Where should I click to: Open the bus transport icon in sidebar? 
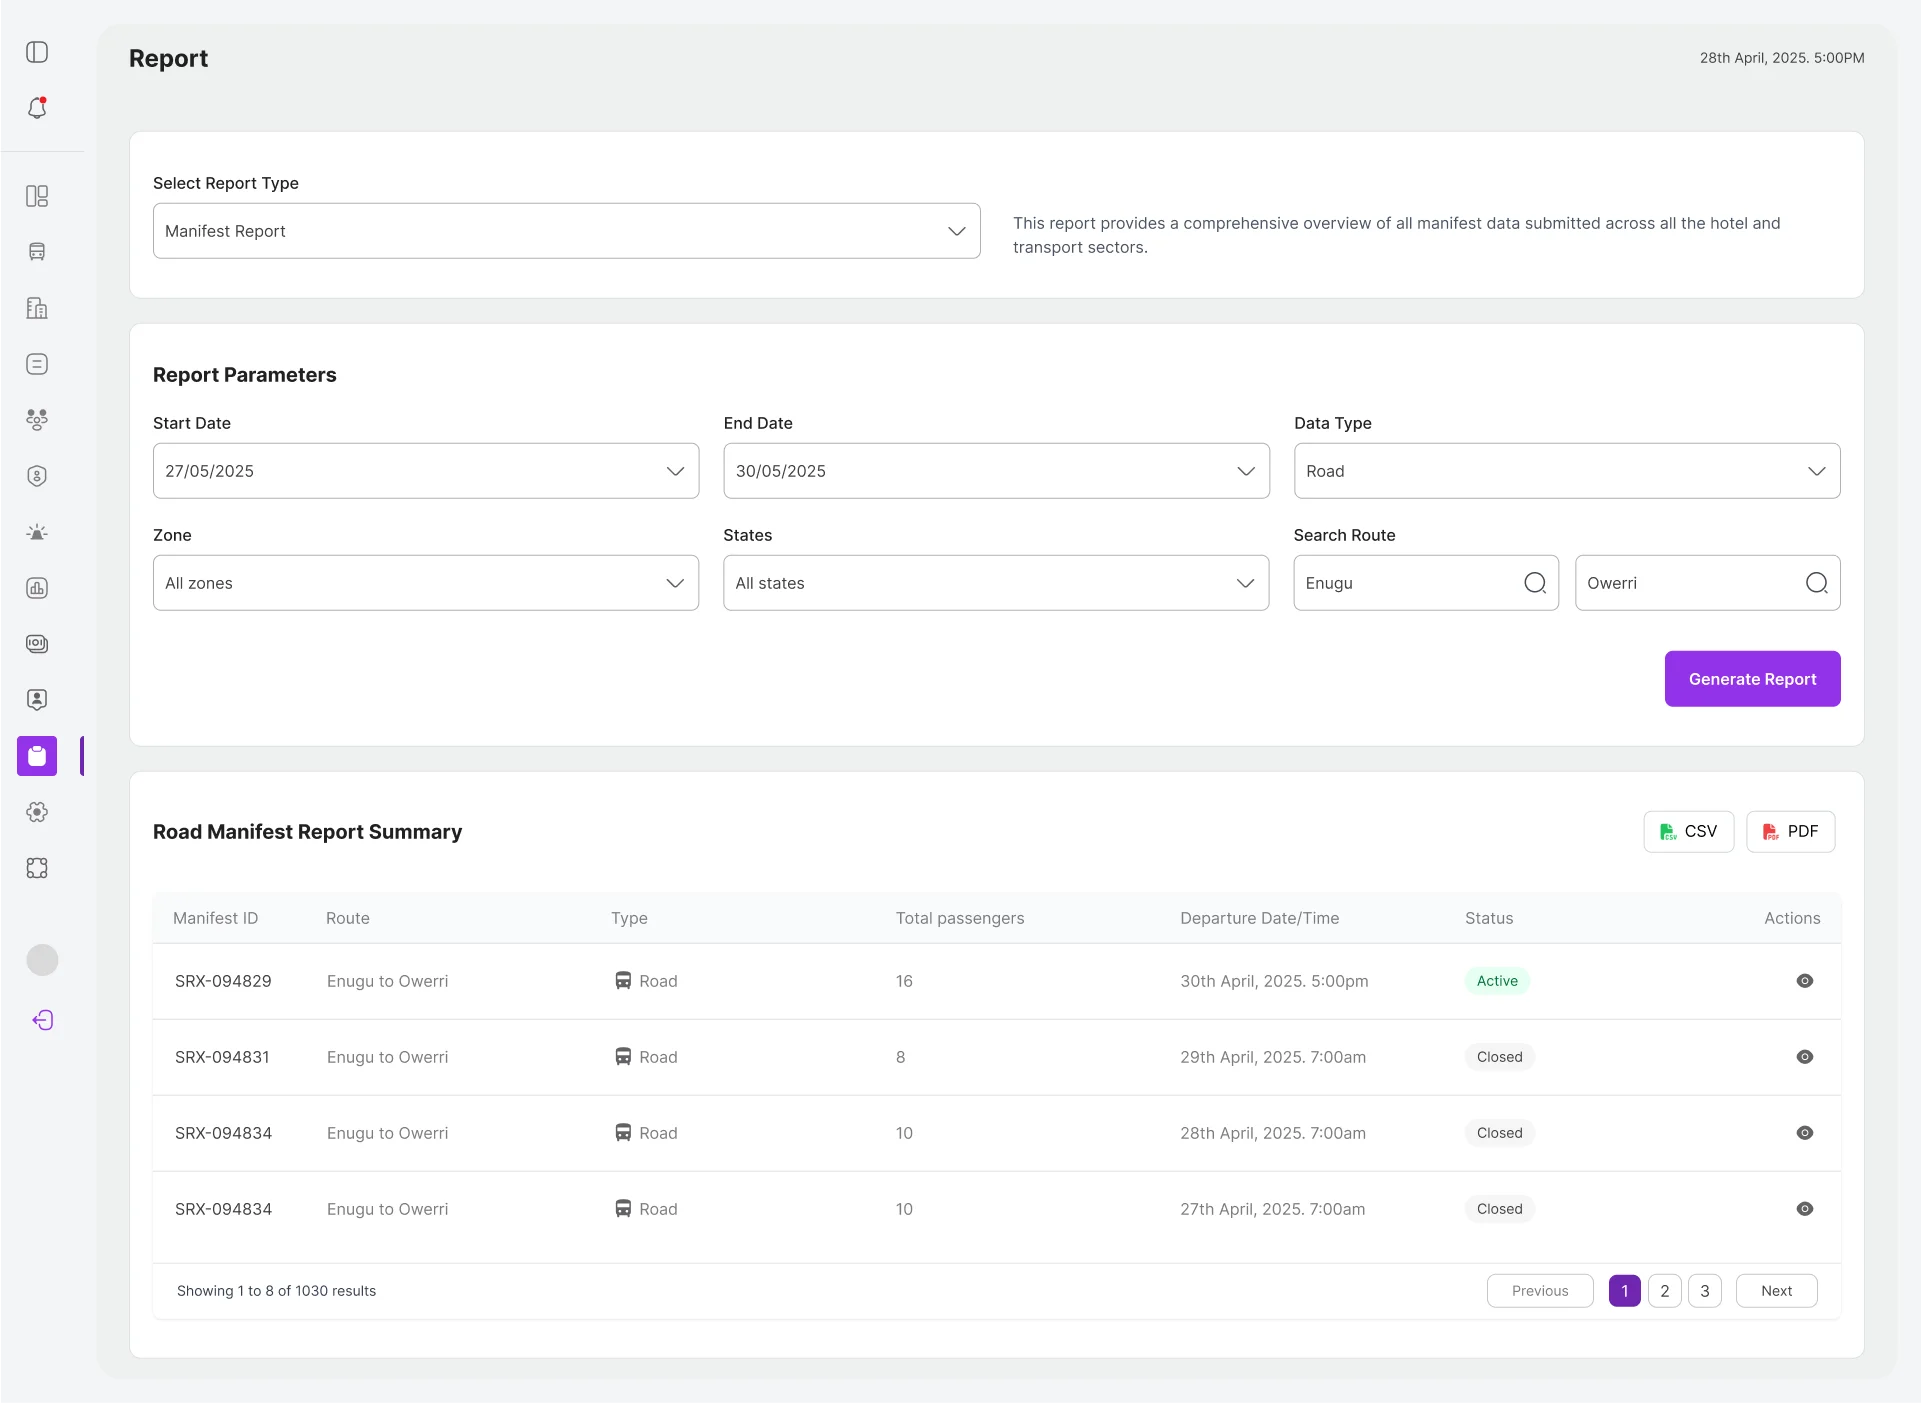coord(37,252)
